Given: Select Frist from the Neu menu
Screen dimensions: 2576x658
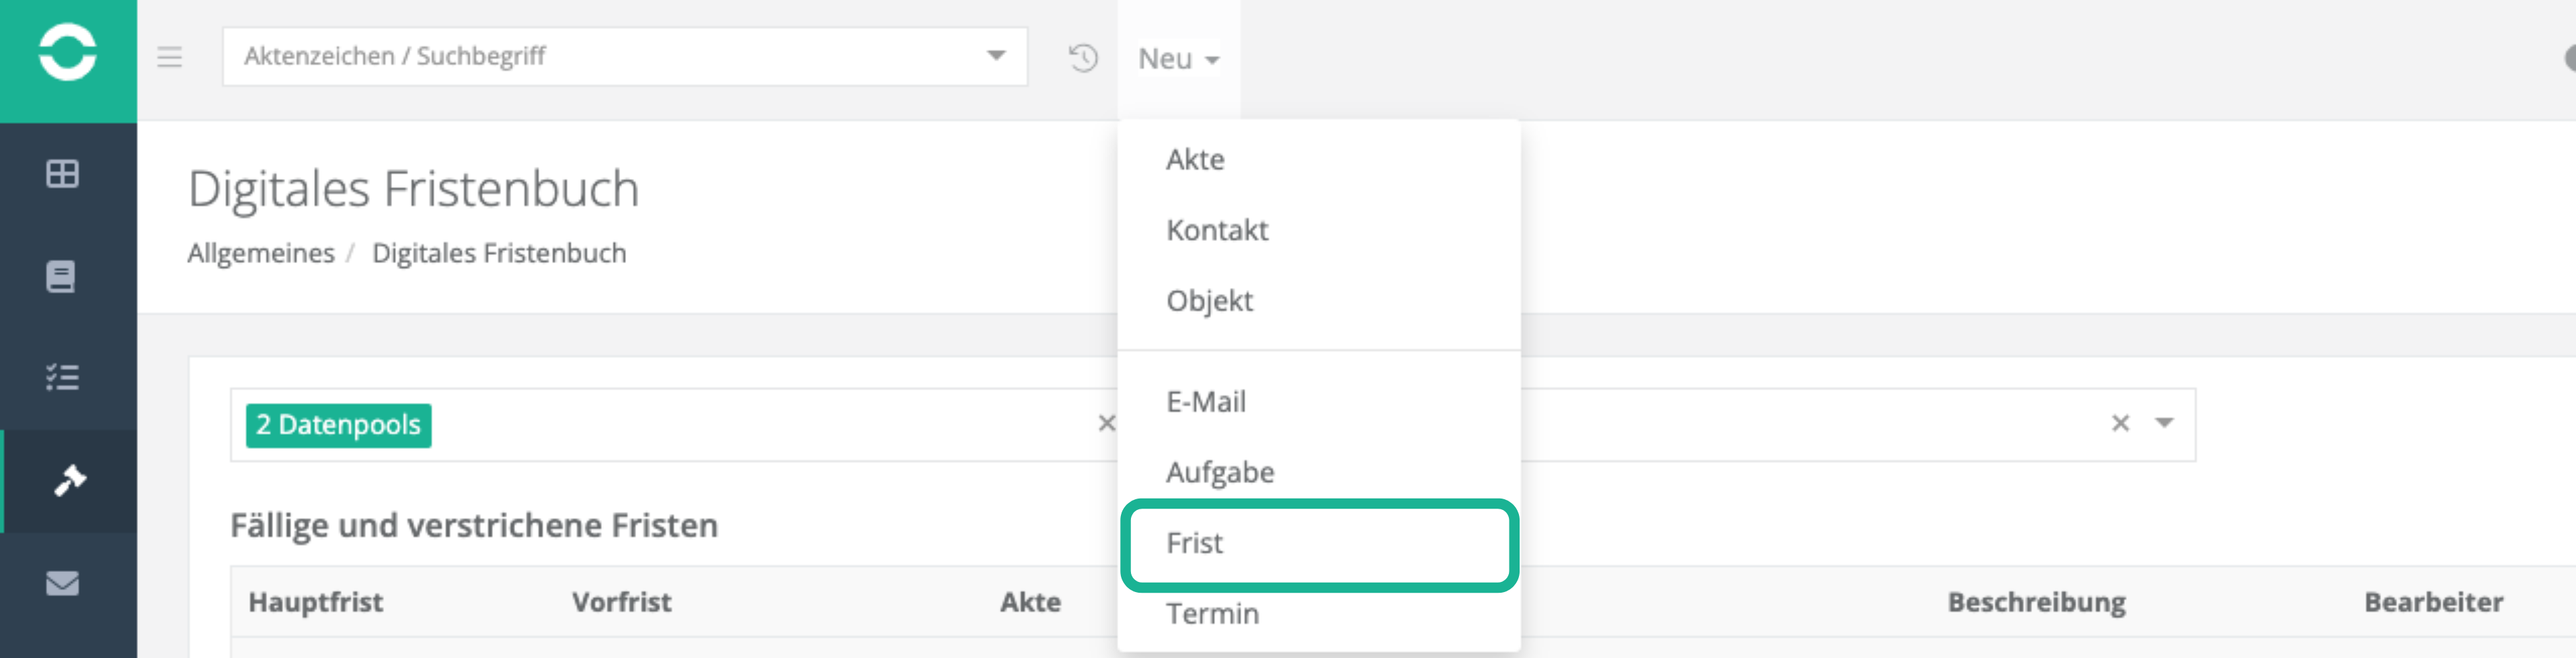Looking at the screenshot, I should click(x=1195, y=543).
